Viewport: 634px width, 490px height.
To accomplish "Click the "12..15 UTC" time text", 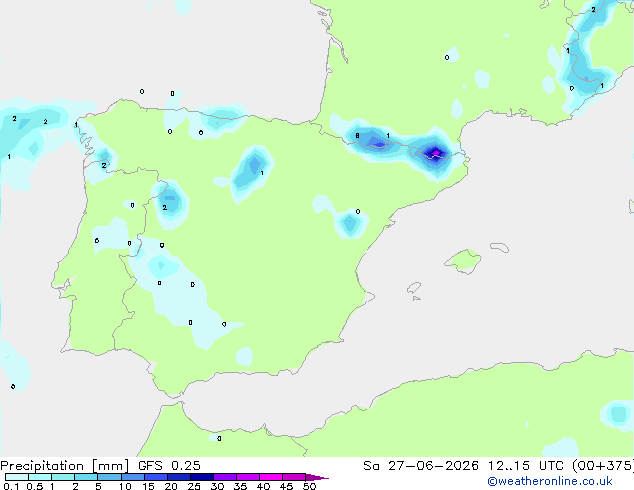I will [x=525, y=466].
